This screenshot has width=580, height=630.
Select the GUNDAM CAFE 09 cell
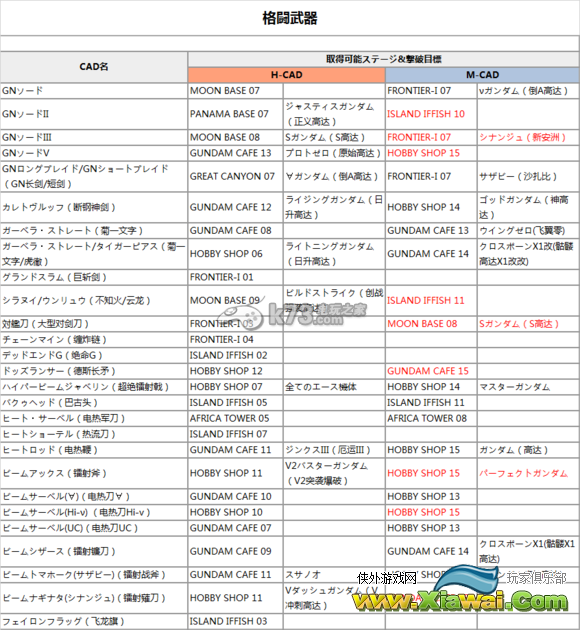235,551
